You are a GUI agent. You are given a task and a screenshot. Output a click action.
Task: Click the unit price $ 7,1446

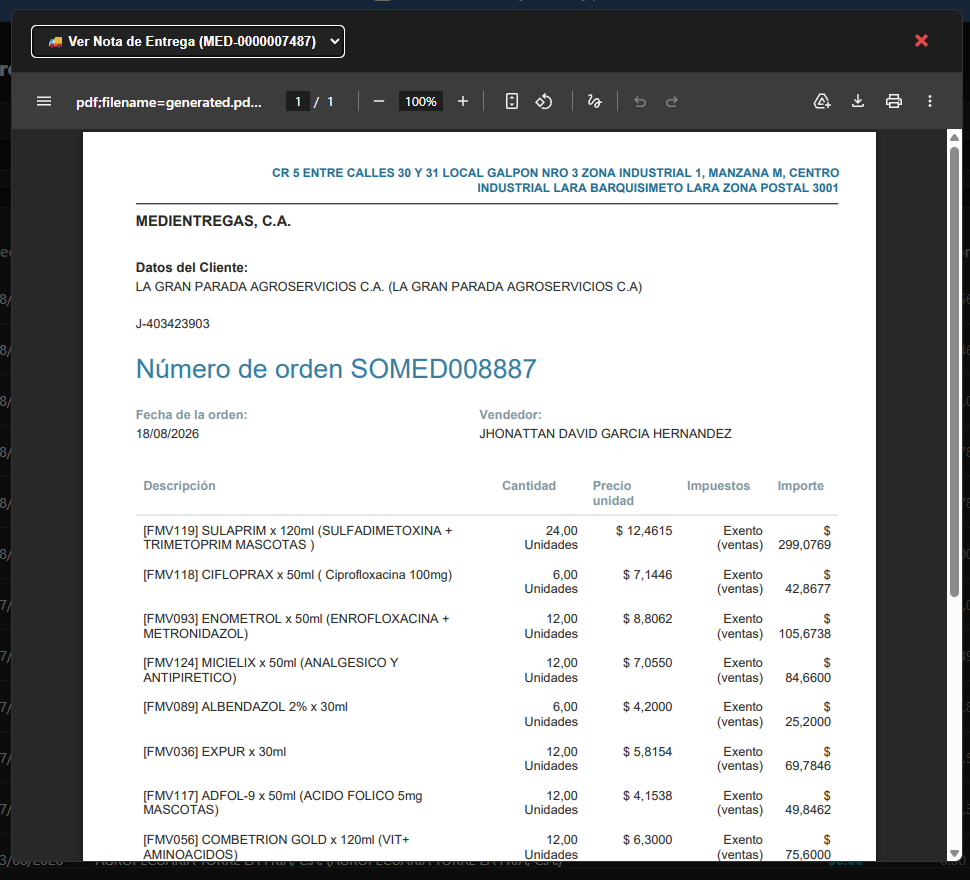point(647,575)
